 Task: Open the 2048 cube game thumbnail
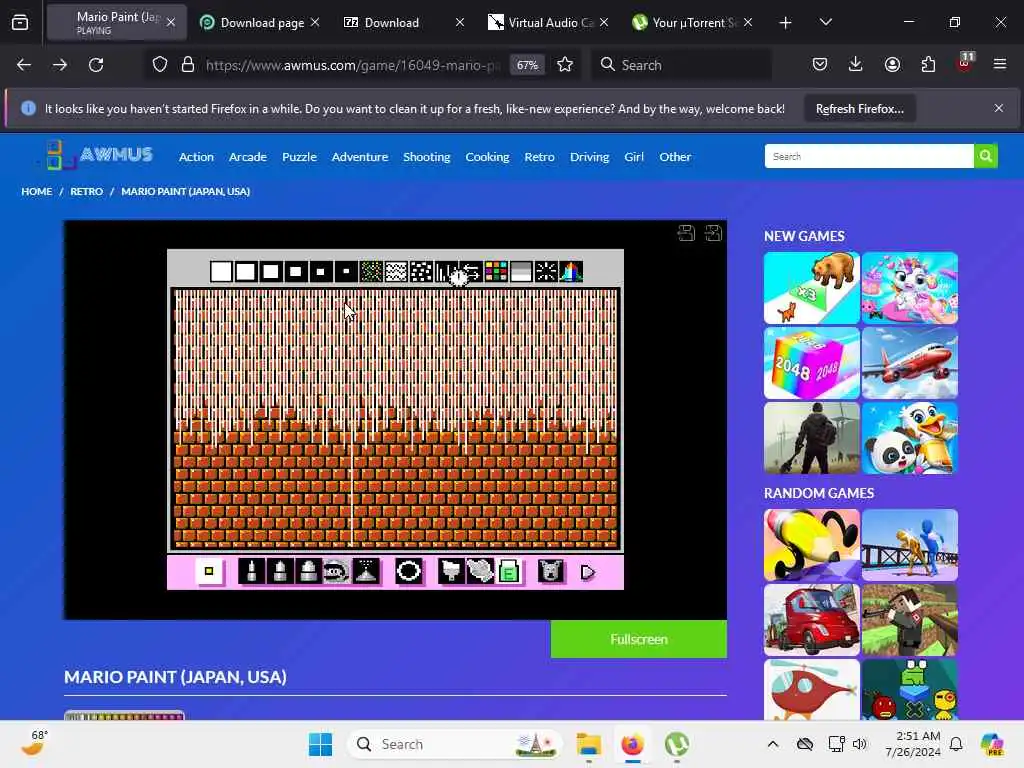812,363
